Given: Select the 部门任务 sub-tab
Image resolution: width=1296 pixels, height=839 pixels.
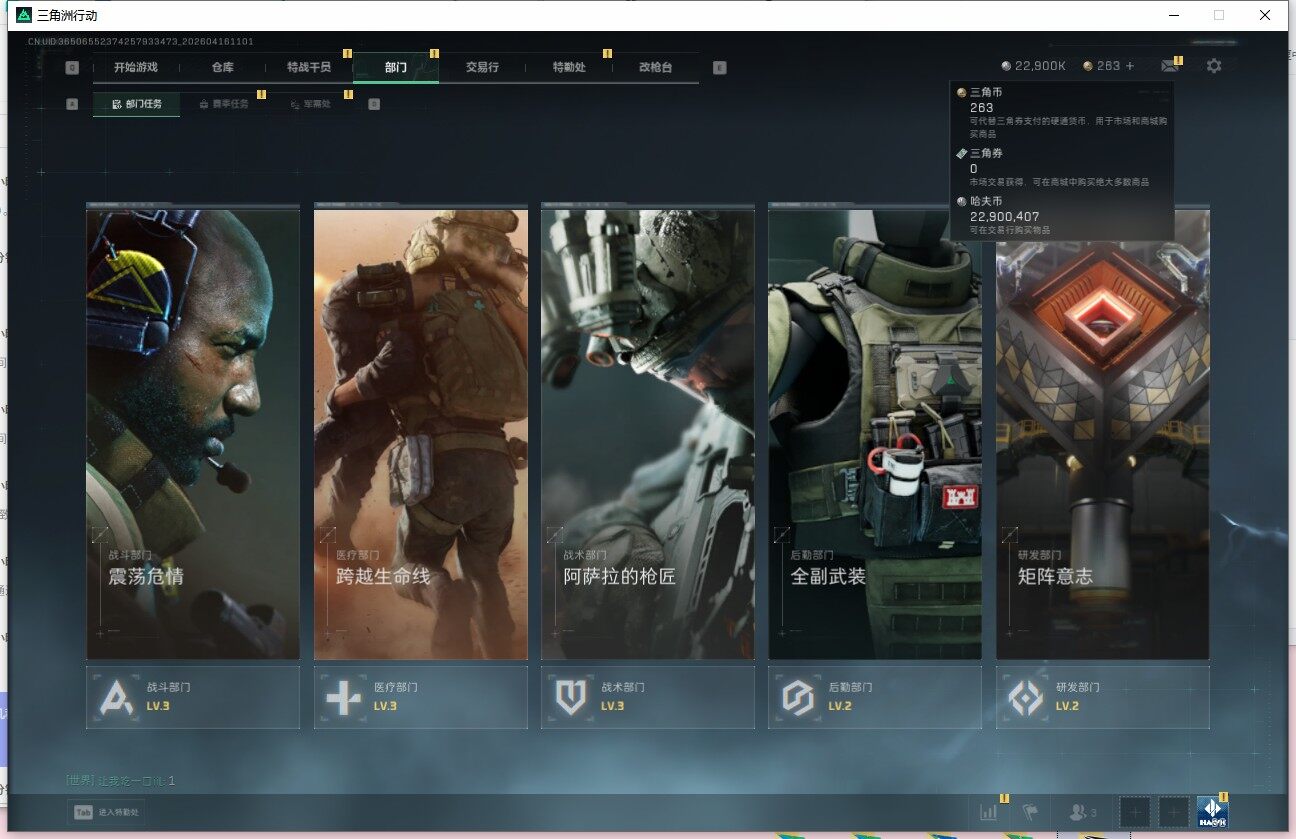Looking at the screenshot, I should click(137, 104).
